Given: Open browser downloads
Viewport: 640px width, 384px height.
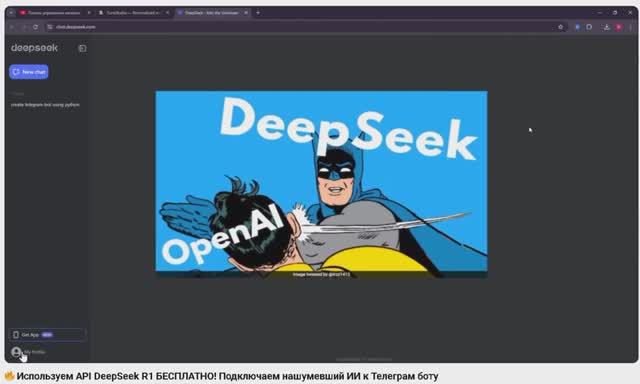Looking at the screenshot, I should (x=607, y=27).
